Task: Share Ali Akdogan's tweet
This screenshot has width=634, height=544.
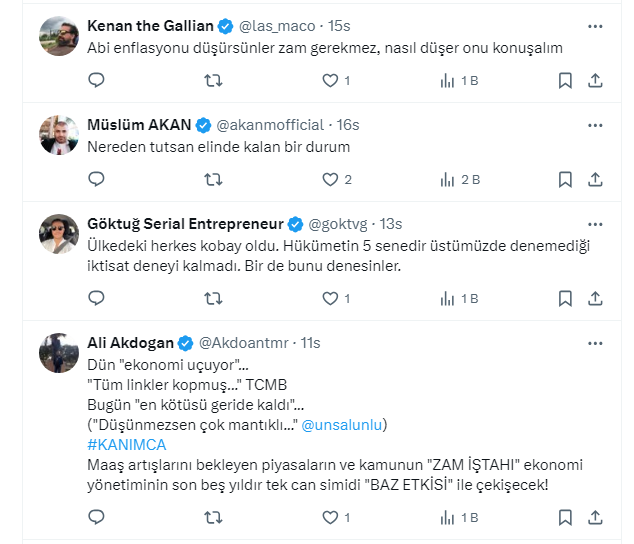Action: tap(594, 517)
